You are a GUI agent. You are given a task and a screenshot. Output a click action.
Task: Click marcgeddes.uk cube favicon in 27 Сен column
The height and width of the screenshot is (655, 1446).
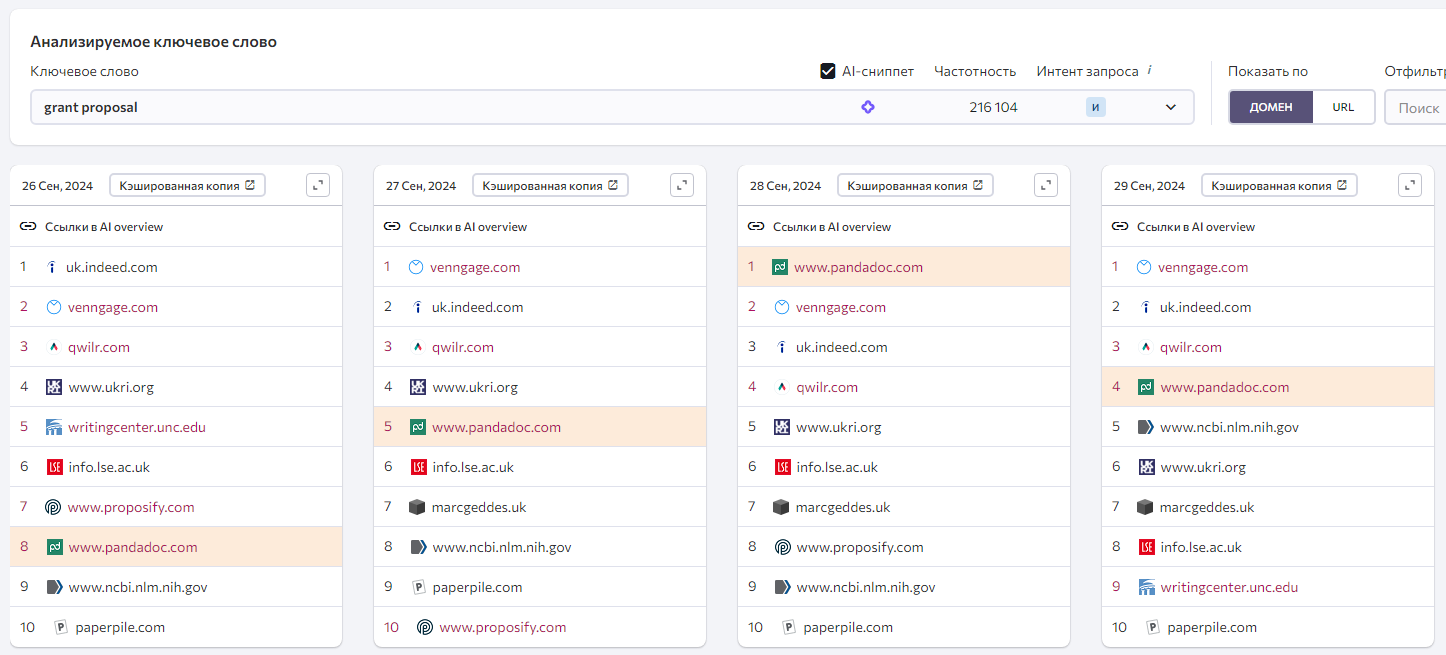coord(418,507)
